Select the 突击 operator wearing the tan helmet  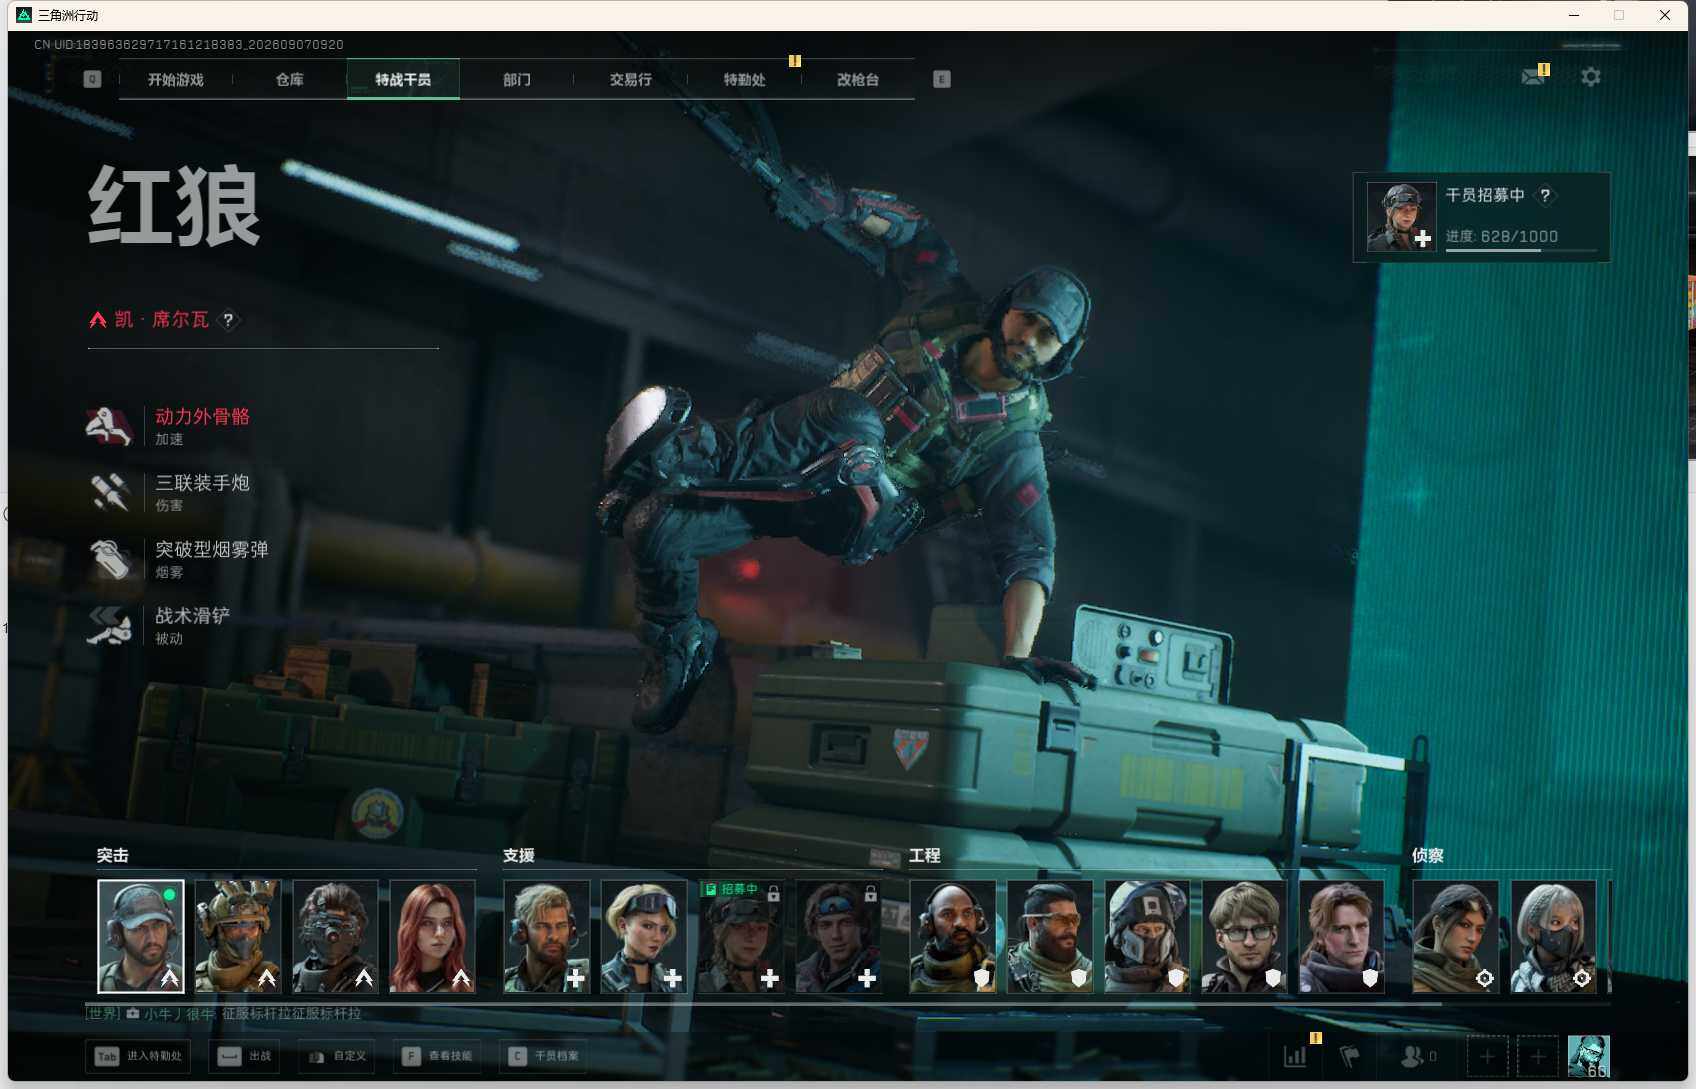coord(238,936)
